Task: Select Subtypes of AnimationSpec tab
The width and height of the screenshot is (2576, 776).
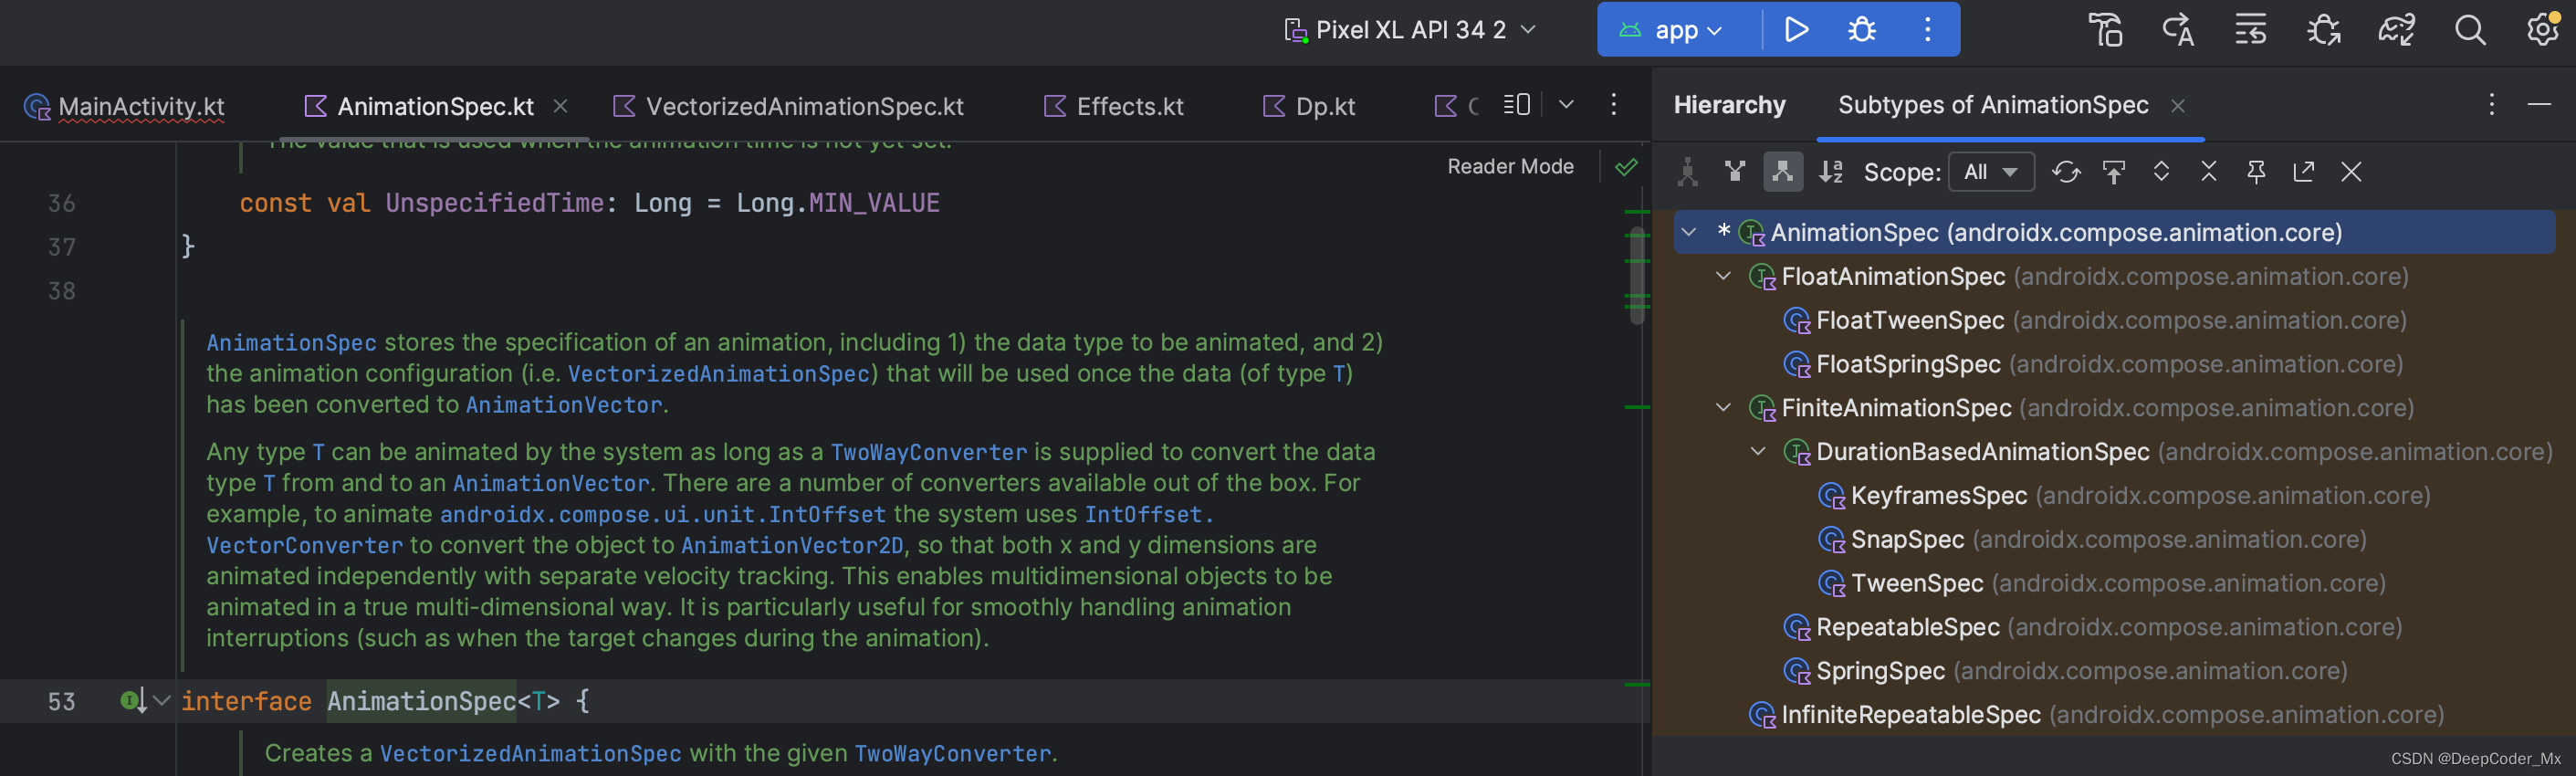Action: 1992,105
